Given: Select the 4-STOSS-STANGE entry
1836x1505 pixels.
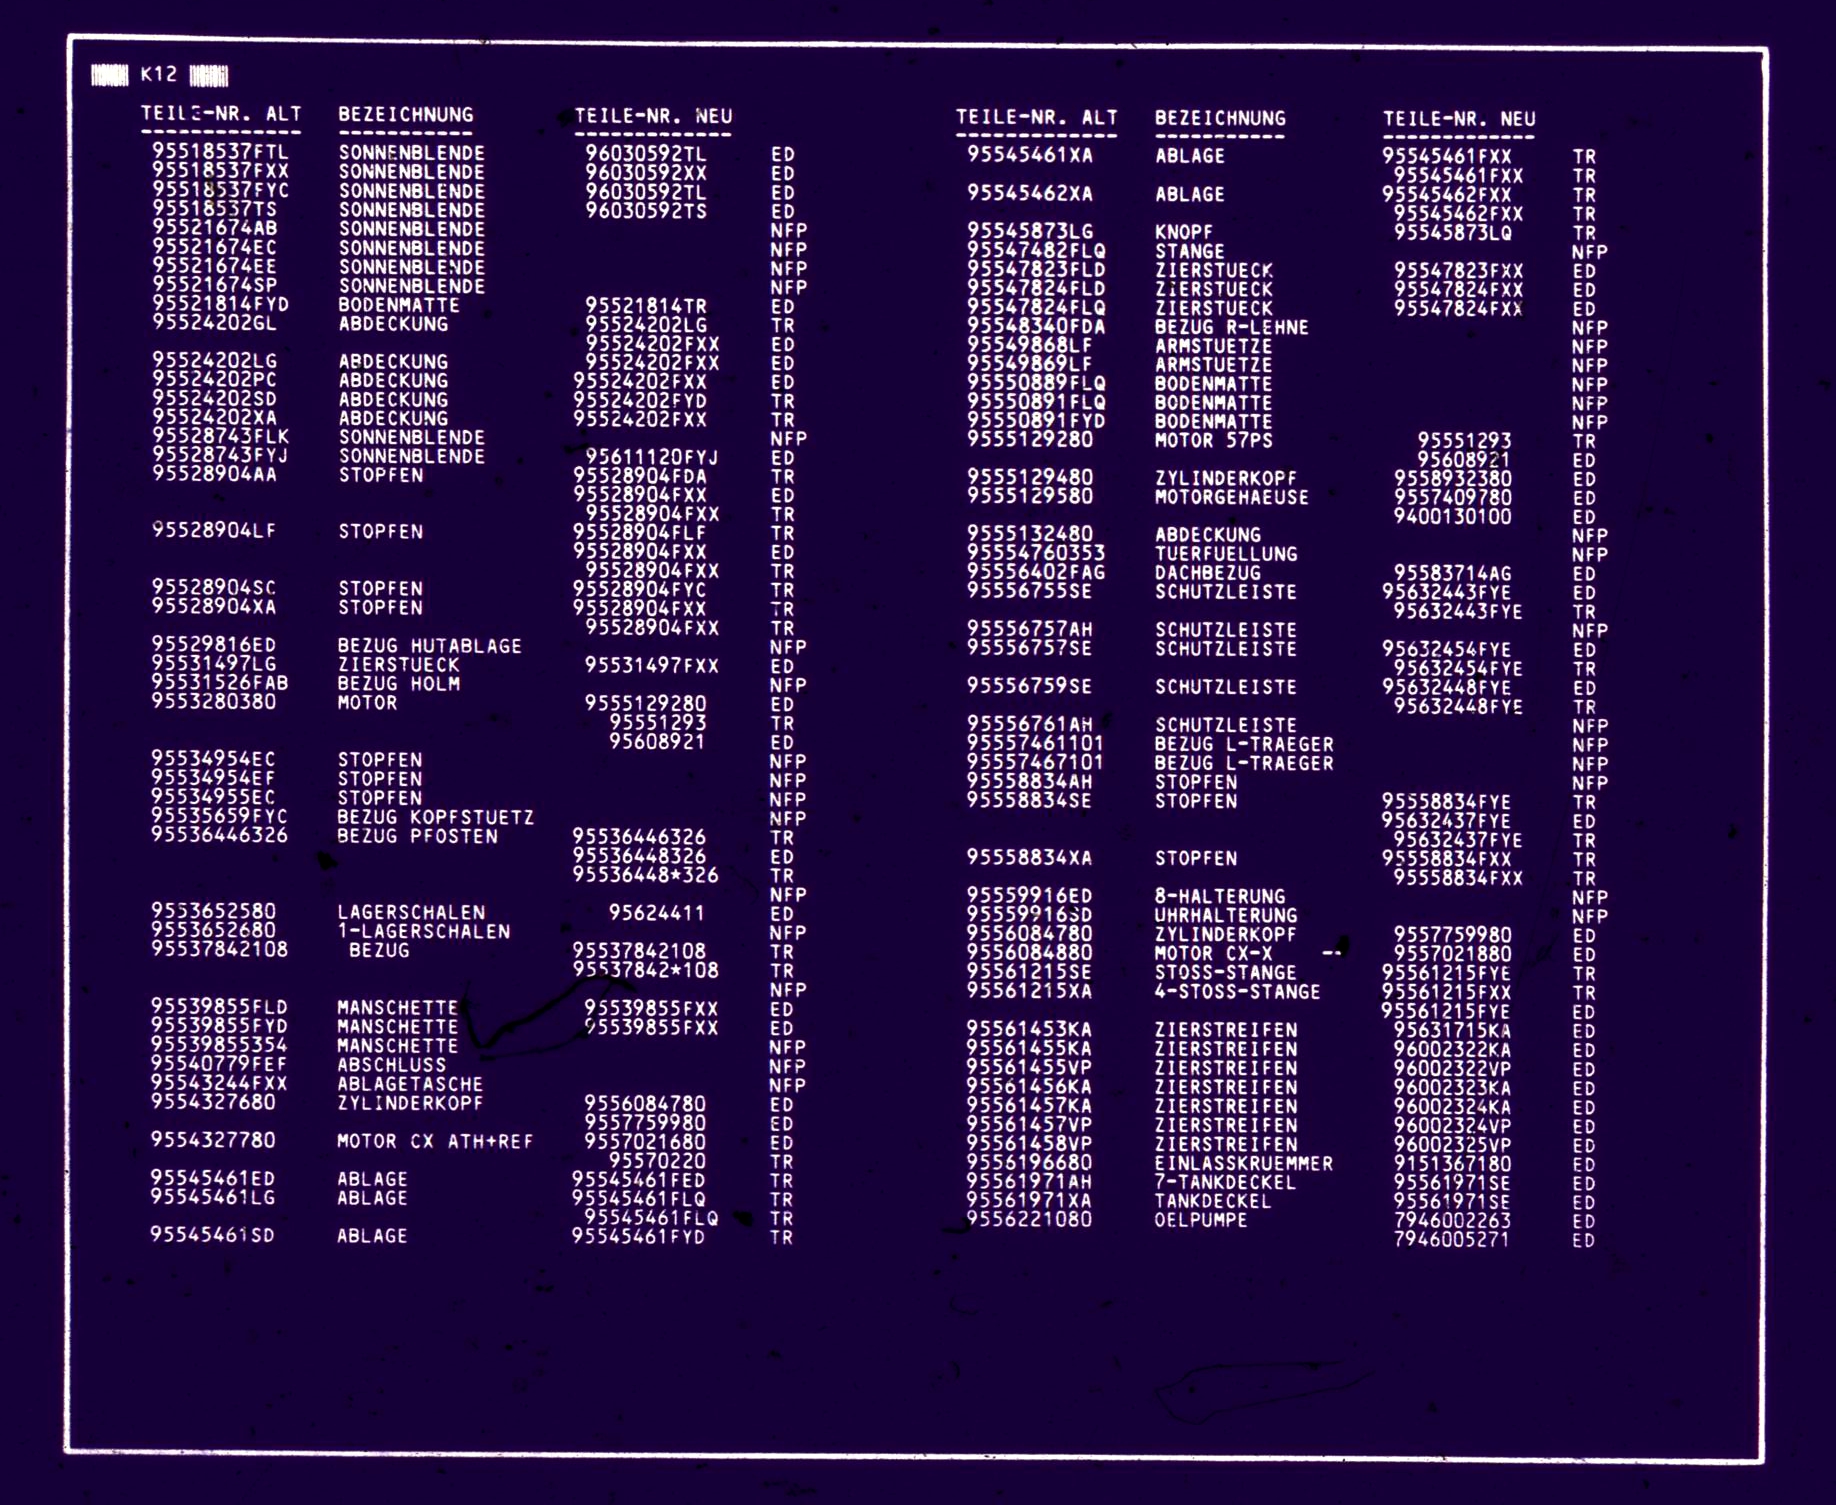Looking at the screenshot, I should click(x=1237, y=992).
